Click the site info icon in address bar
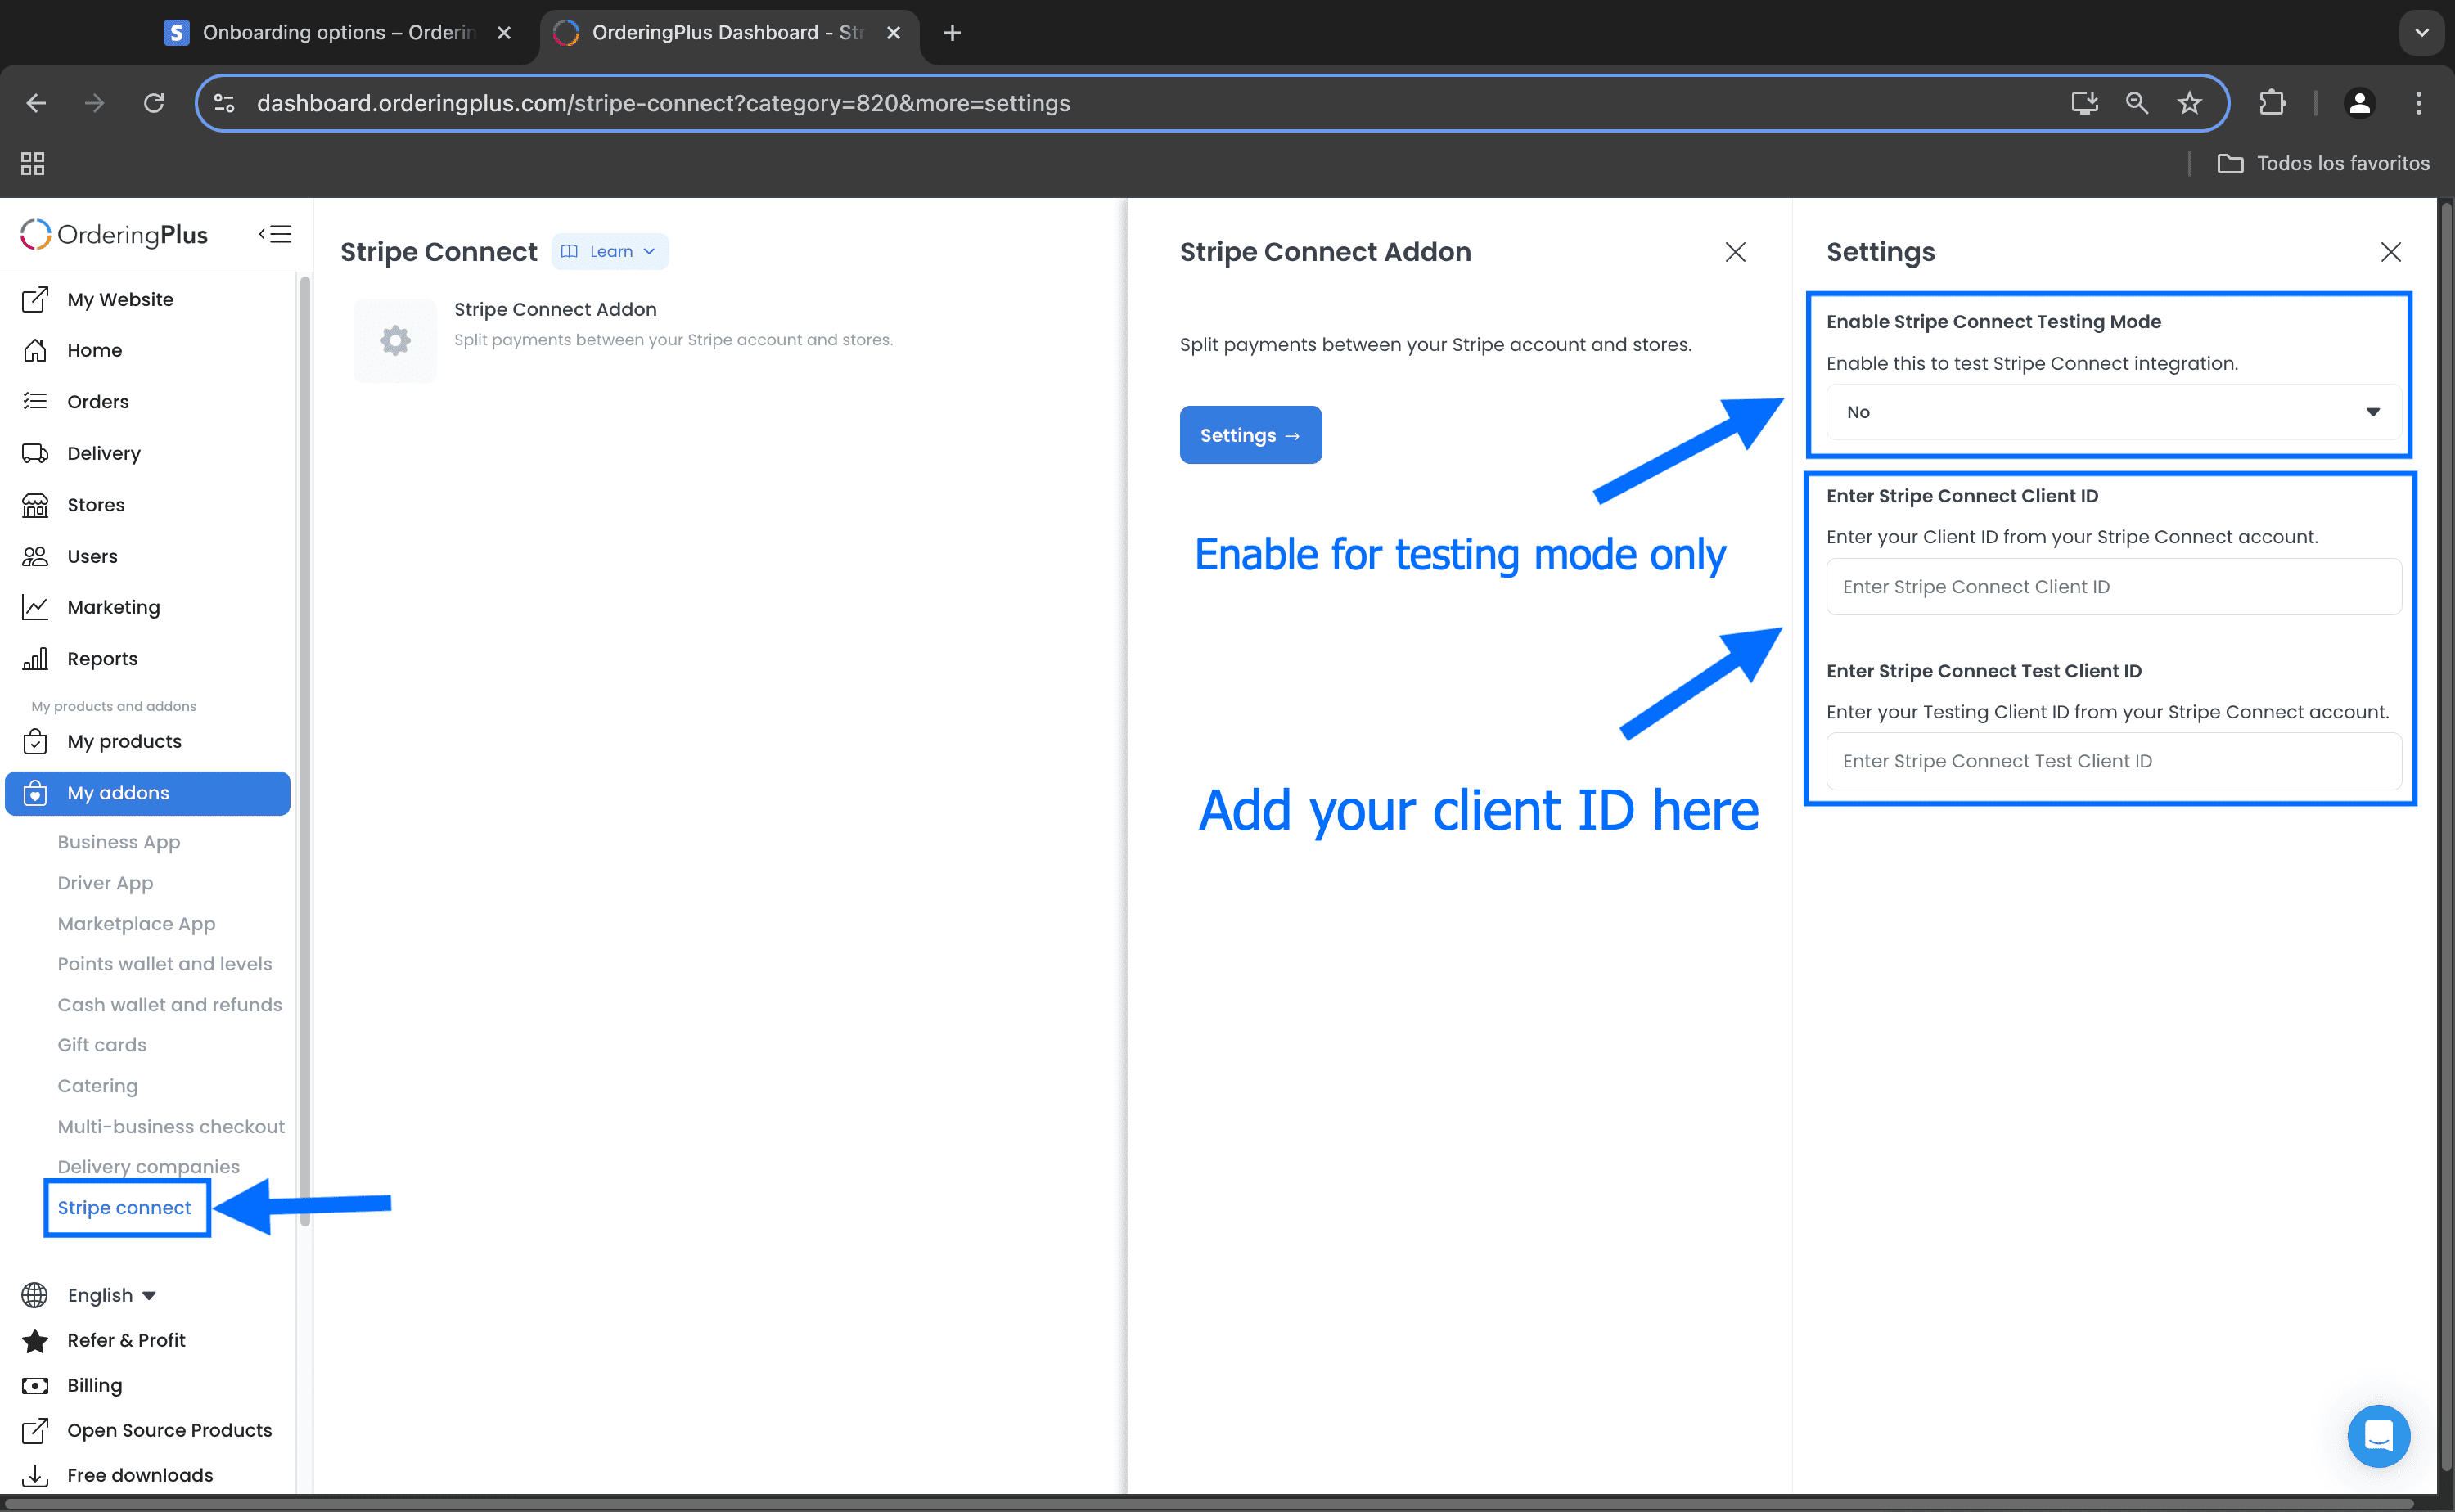 (x=225, y=103)
